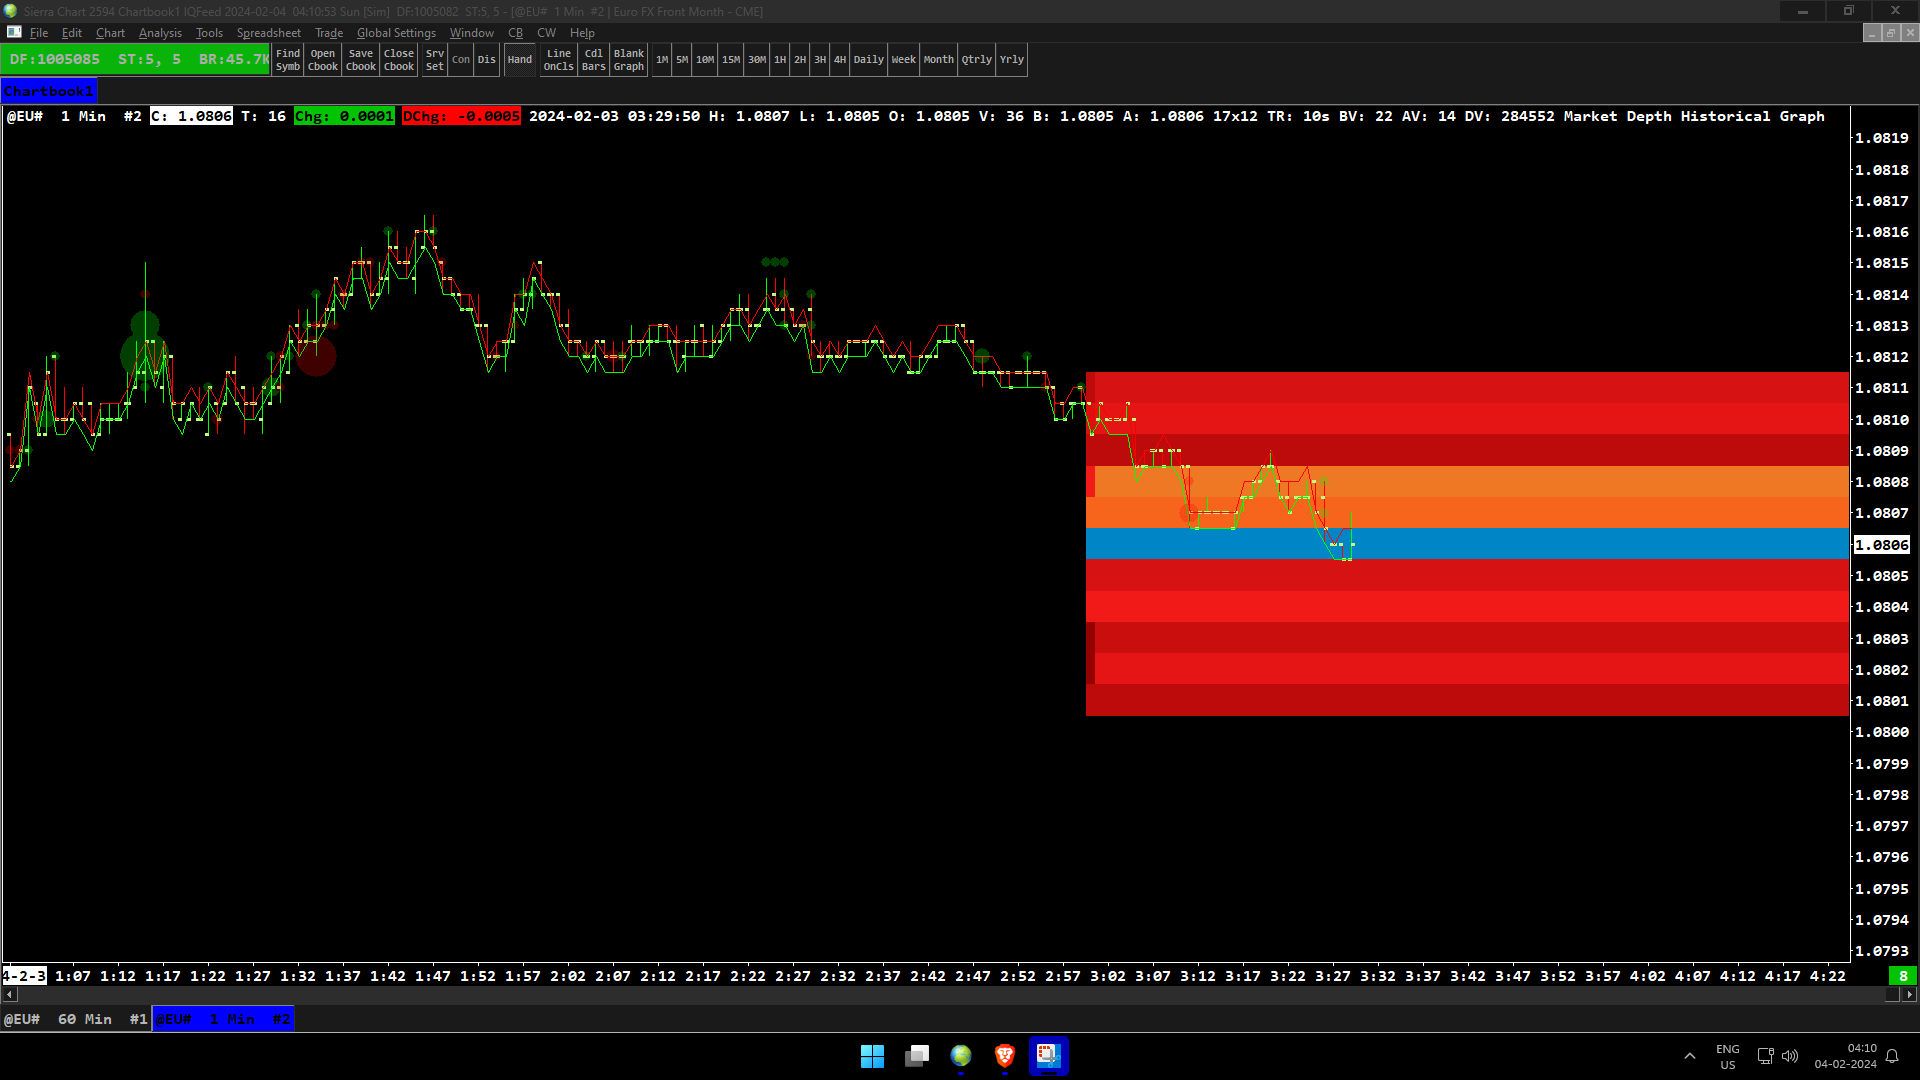Open the Global Settings menu
Image resolution: width=1920 pixels, height=1080 pixels.
point(396,33)
